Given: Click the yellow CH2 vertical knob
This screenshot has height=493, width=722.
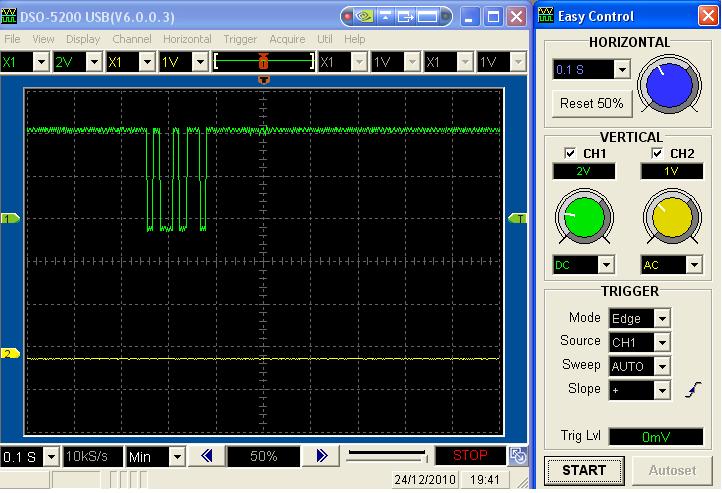Looking at the screenshot, I should pyautogui.click(x=671, y=219).
